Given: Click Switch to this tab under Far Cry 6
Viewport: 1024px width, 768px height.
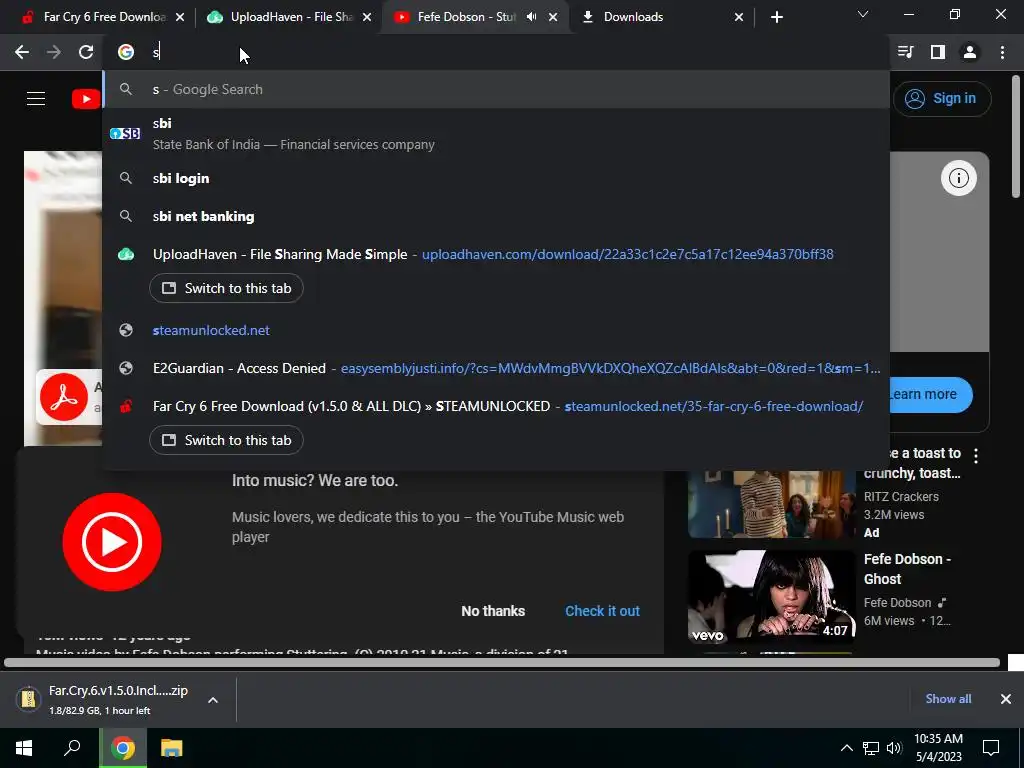Looking at the screenshot, I should [226, 440].
